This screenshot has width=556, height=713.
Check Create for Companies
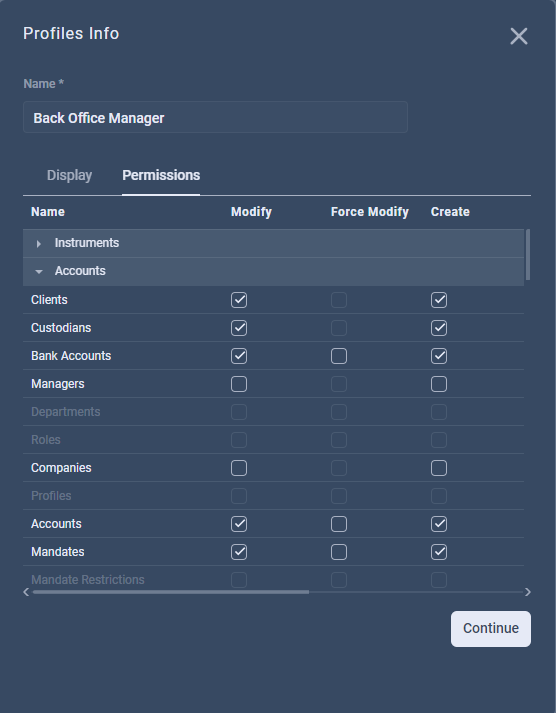point(439,468)
